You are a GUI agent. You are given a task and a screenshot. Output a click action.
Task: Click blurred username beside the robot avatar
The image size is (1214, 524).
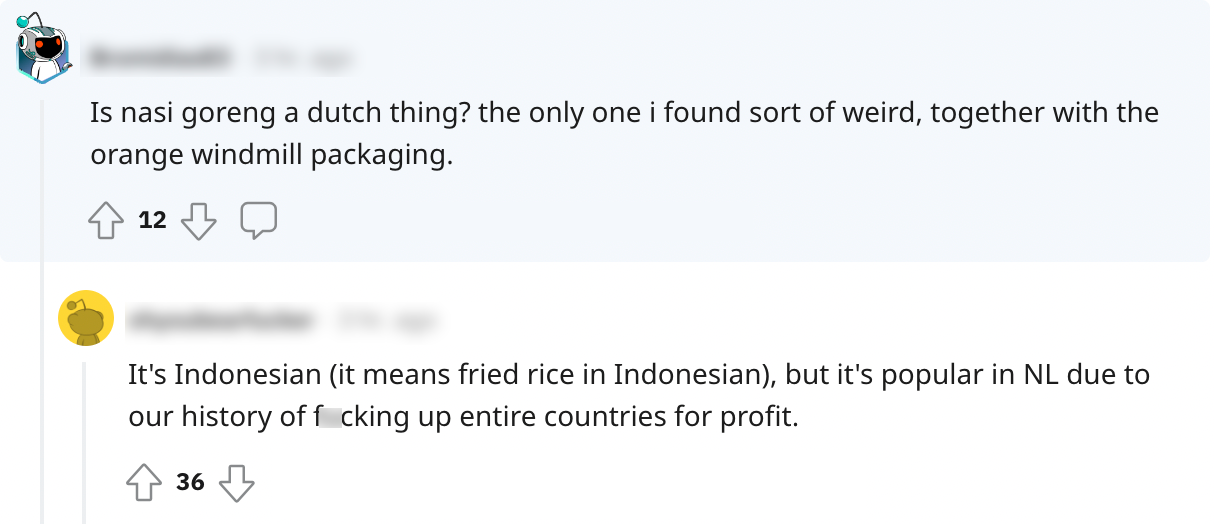(x=160, y=59)
